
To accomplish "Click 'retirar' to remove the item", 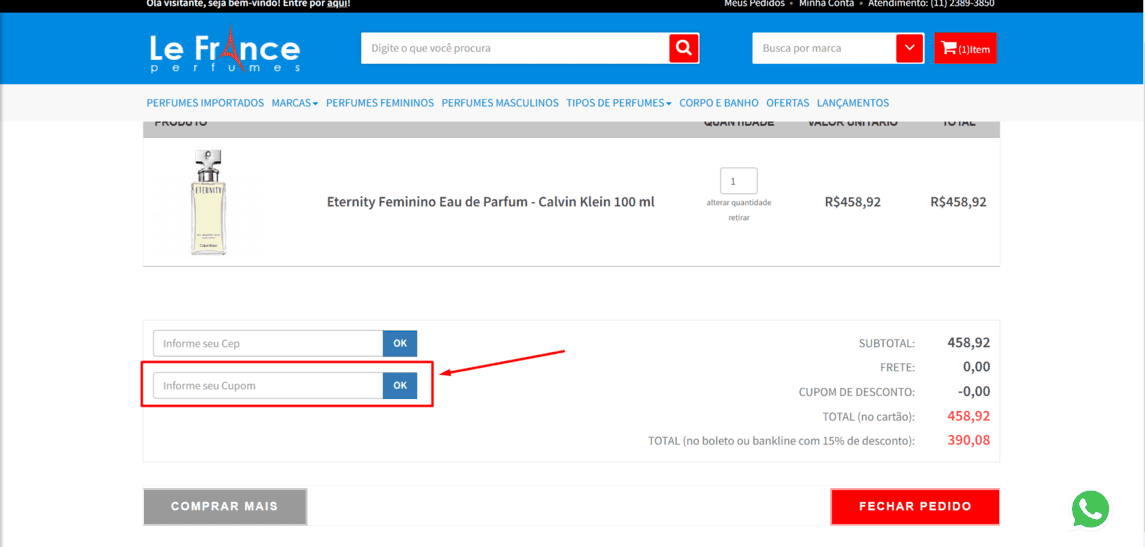I will [x=738, y=217].
